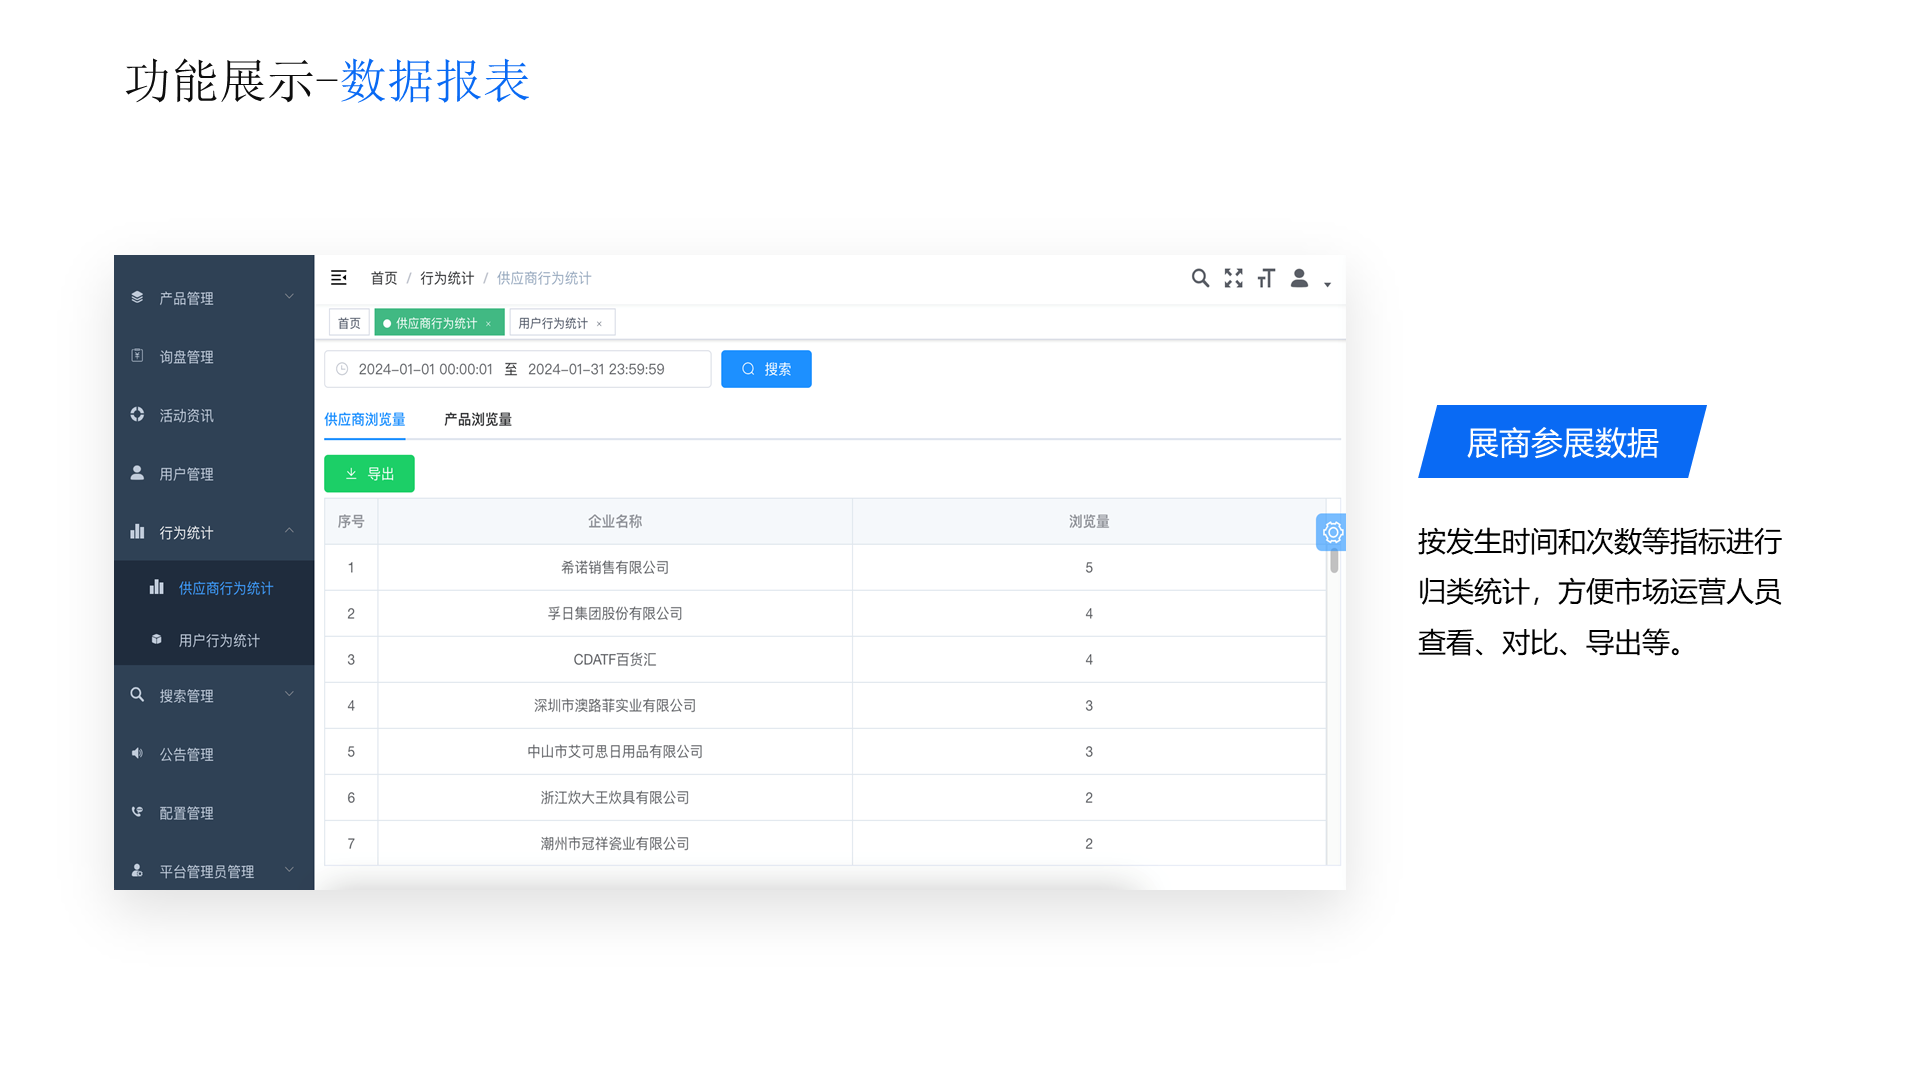Expand the 搜索管理 dropdown arrow
Screen dimensions: 1920x1080
tap(289, 694)
